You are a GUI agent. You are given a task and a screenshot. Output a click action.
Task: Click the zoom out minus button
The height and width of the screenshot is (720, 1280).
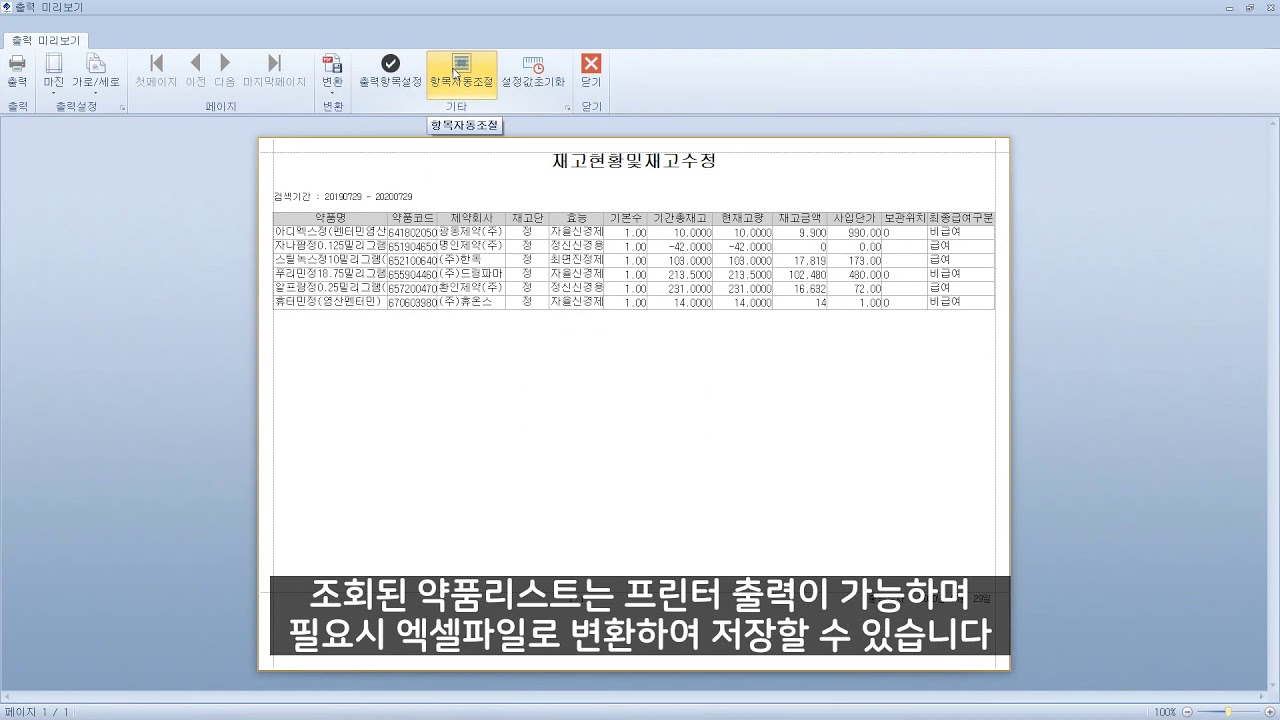click(1186, 712)
